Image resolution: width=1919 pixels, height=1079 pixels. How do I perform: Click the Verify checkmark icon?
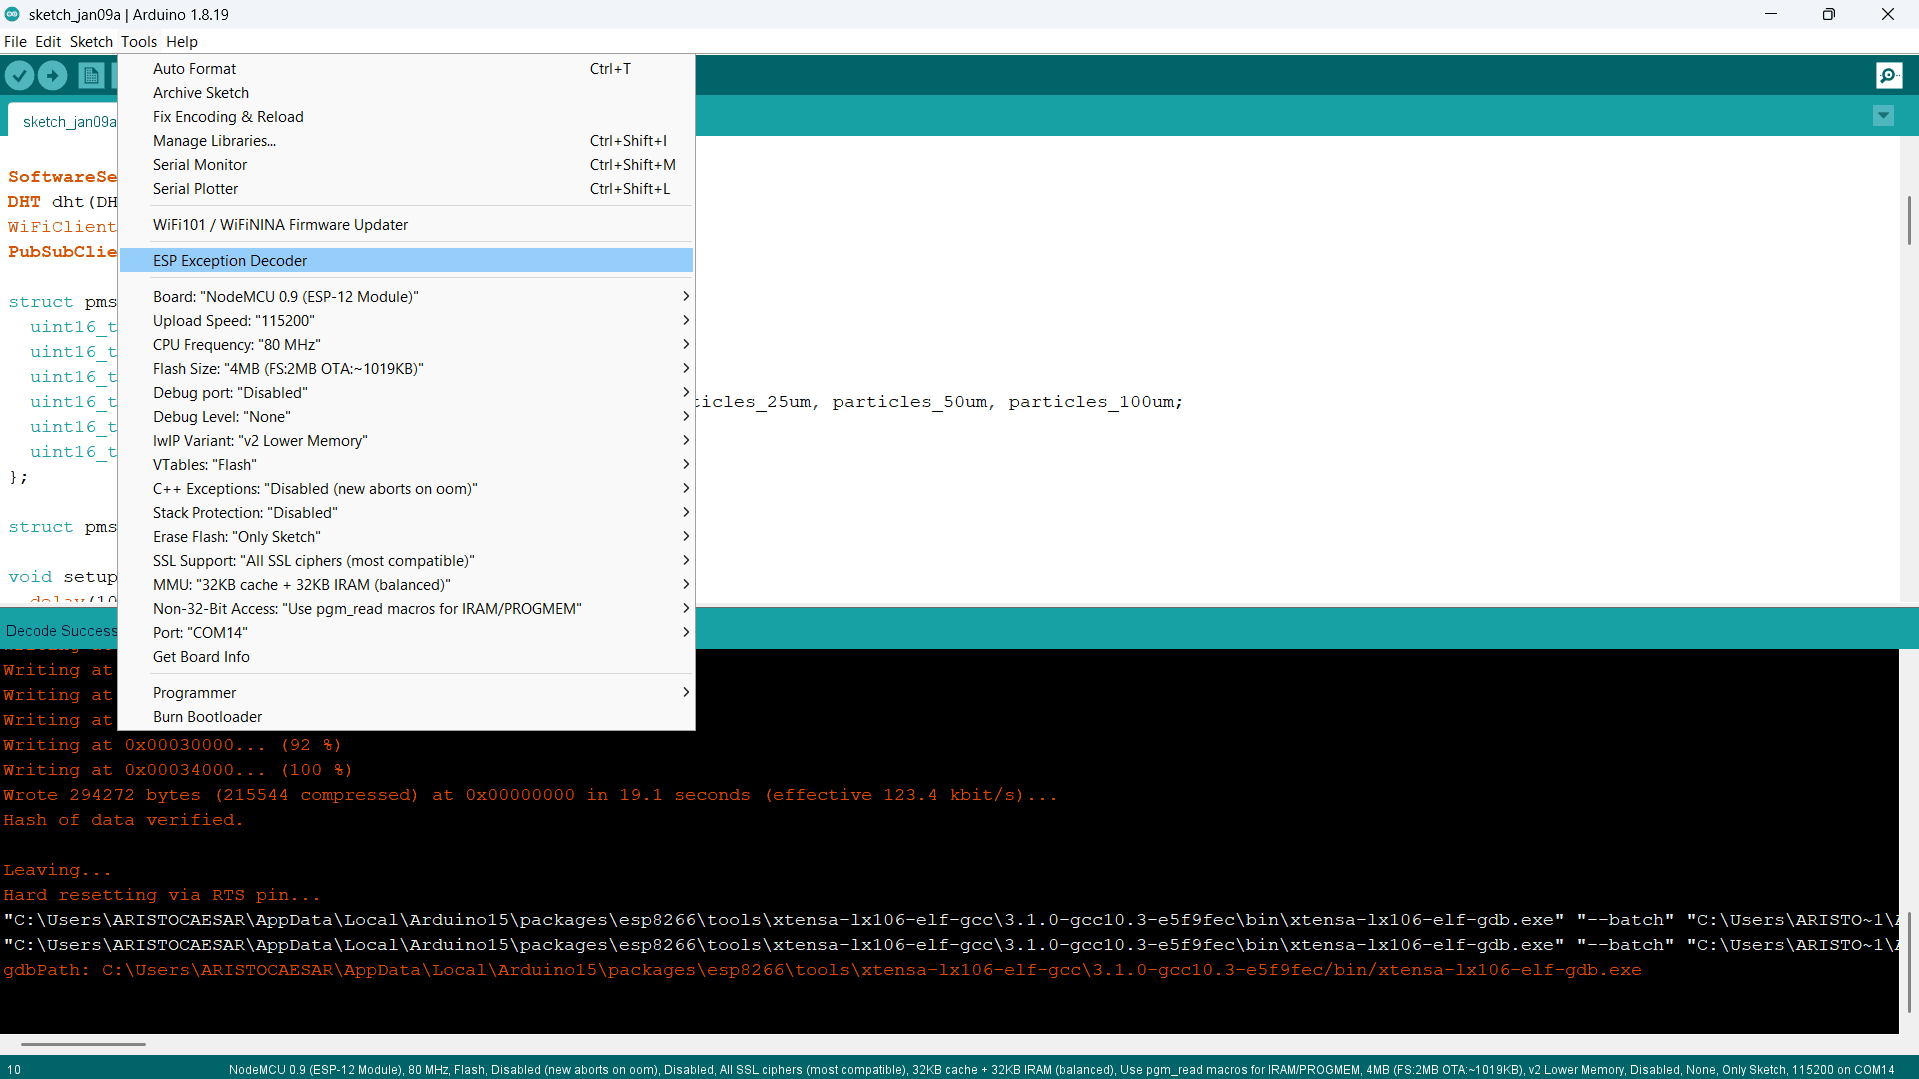19,75
